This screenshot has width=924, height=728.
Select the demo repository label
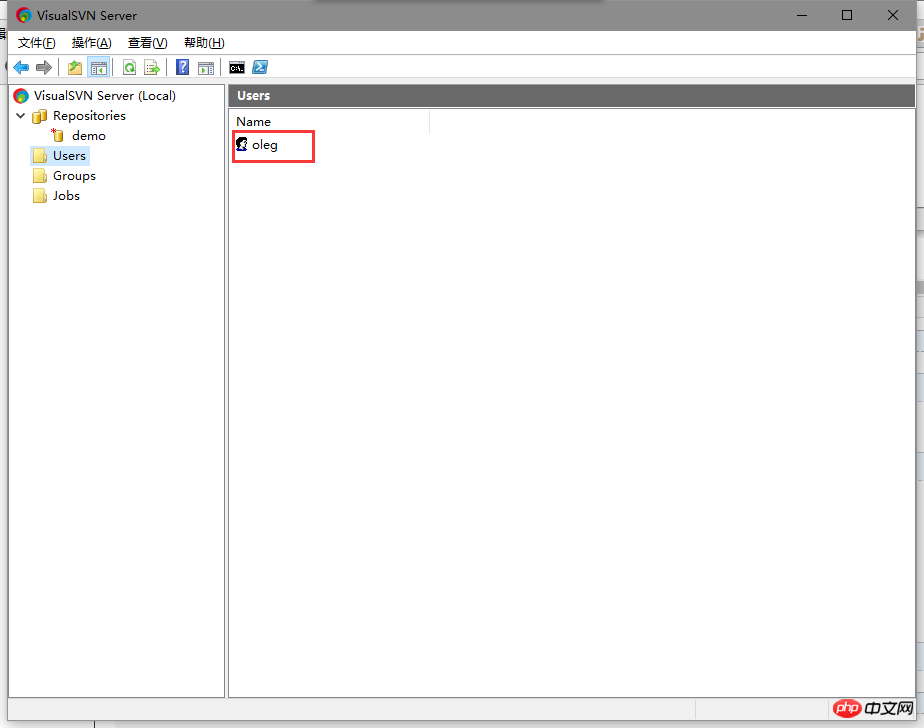click(88, 136)
